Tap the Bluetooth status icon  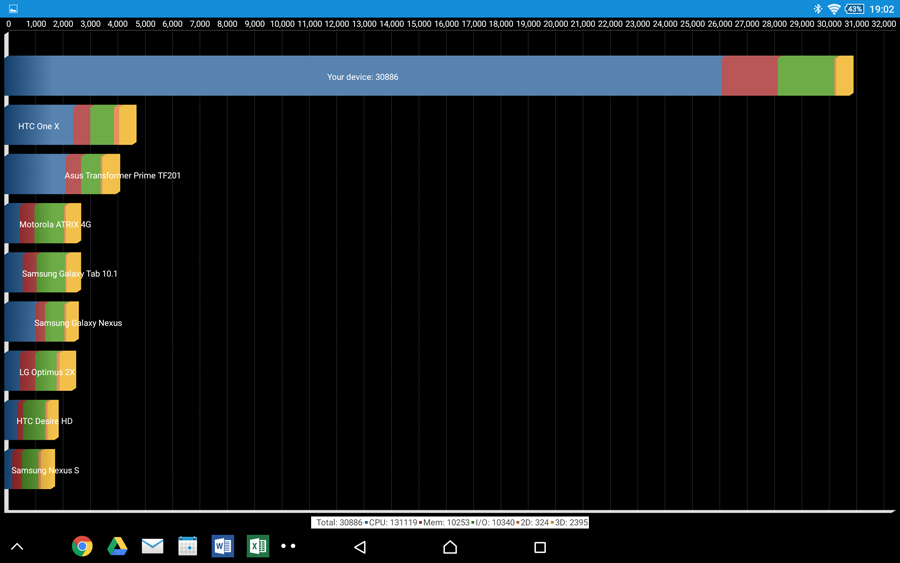coord(818,9)
